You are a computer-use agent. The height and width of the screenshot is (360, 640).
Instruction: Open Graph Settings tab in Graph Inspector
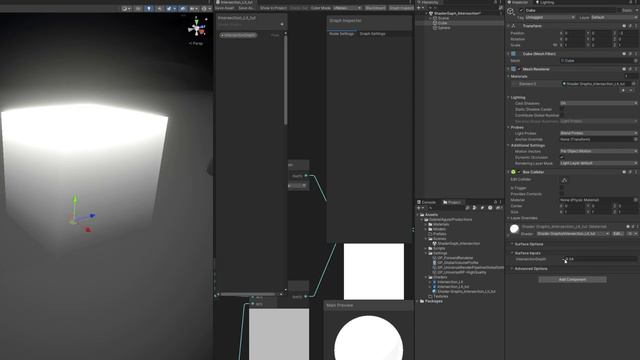click(x=372, y=33)
